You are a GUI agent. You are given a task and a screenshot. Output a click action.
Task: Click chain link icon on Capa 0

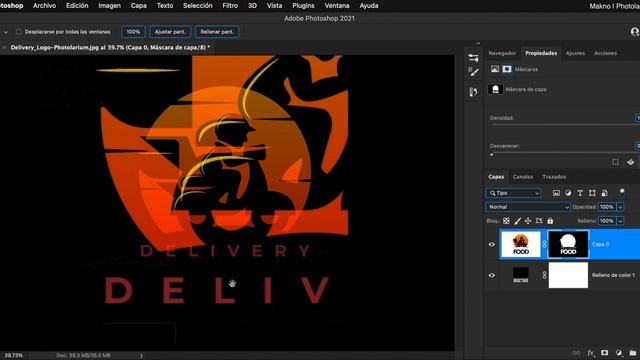coord(544,244)
